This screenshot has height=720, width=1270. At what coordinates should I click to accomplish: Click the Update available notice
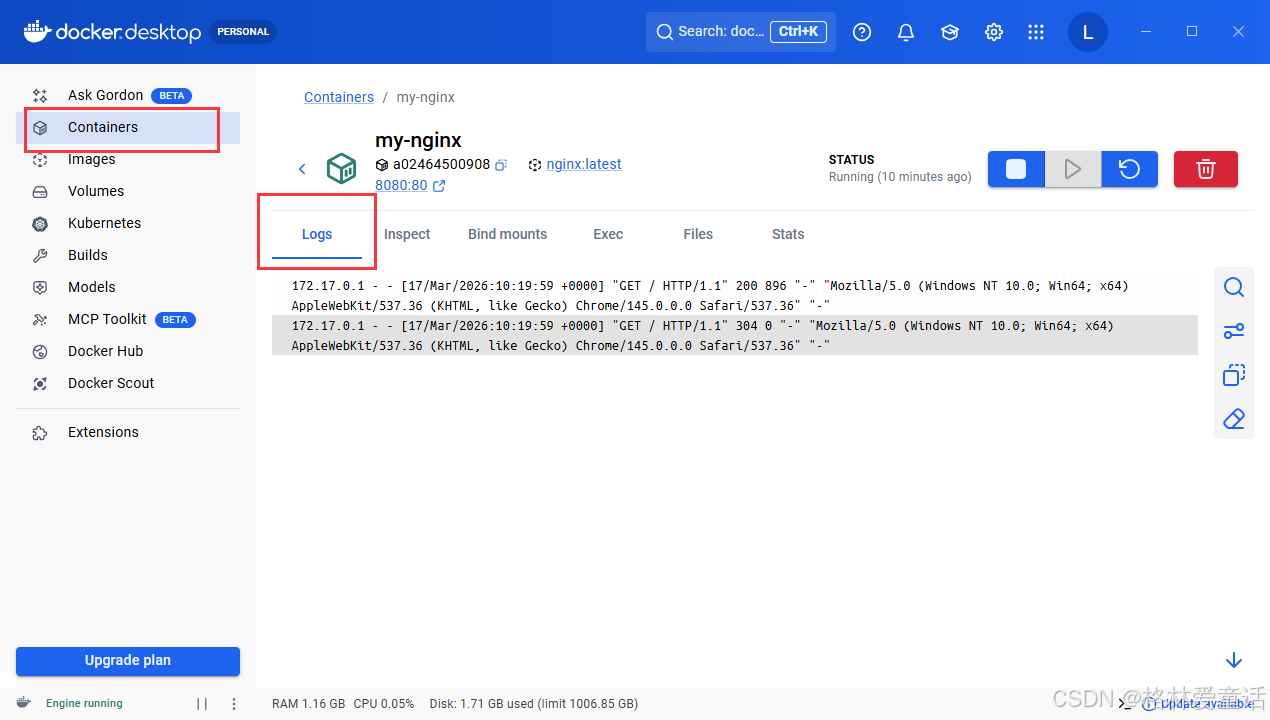1198,704
